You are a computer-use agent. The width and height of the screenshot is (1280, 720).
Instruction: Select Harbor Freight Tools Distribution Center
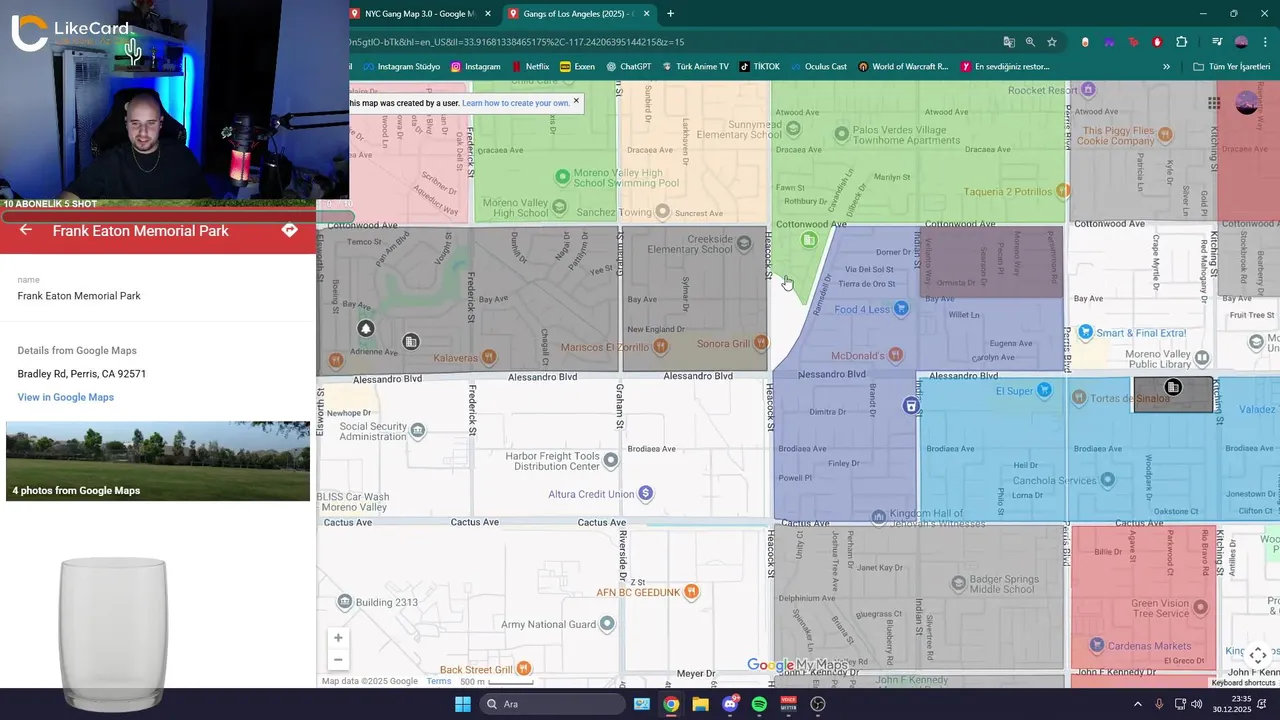[x=561, y=461]
